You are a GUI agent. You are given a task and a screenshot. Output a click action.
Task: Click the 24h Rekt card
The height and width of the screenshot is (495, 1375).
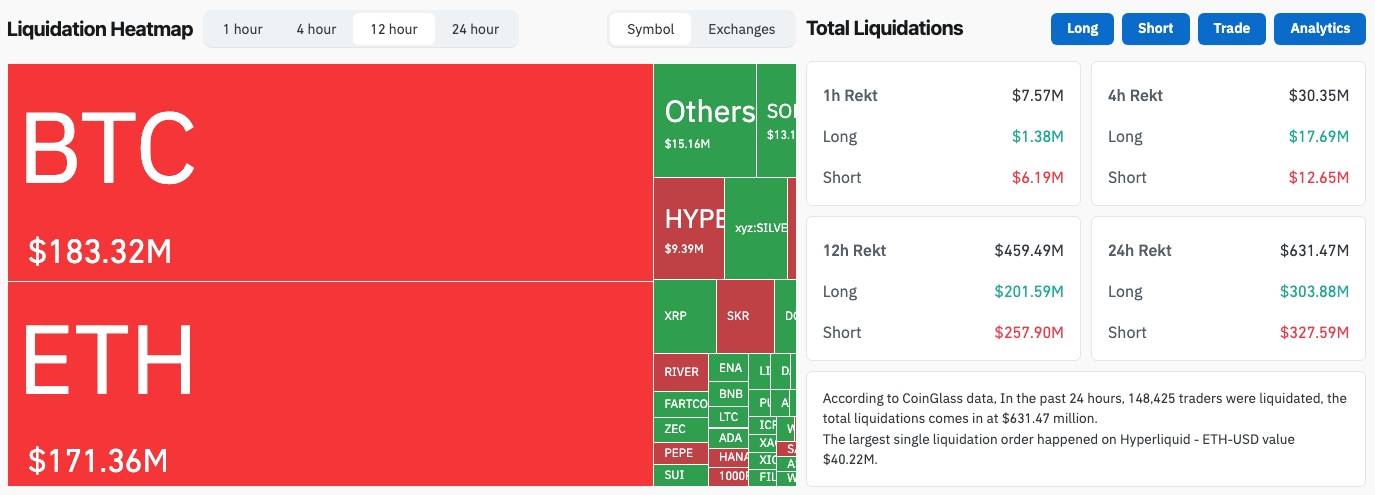pos(1228,290)
